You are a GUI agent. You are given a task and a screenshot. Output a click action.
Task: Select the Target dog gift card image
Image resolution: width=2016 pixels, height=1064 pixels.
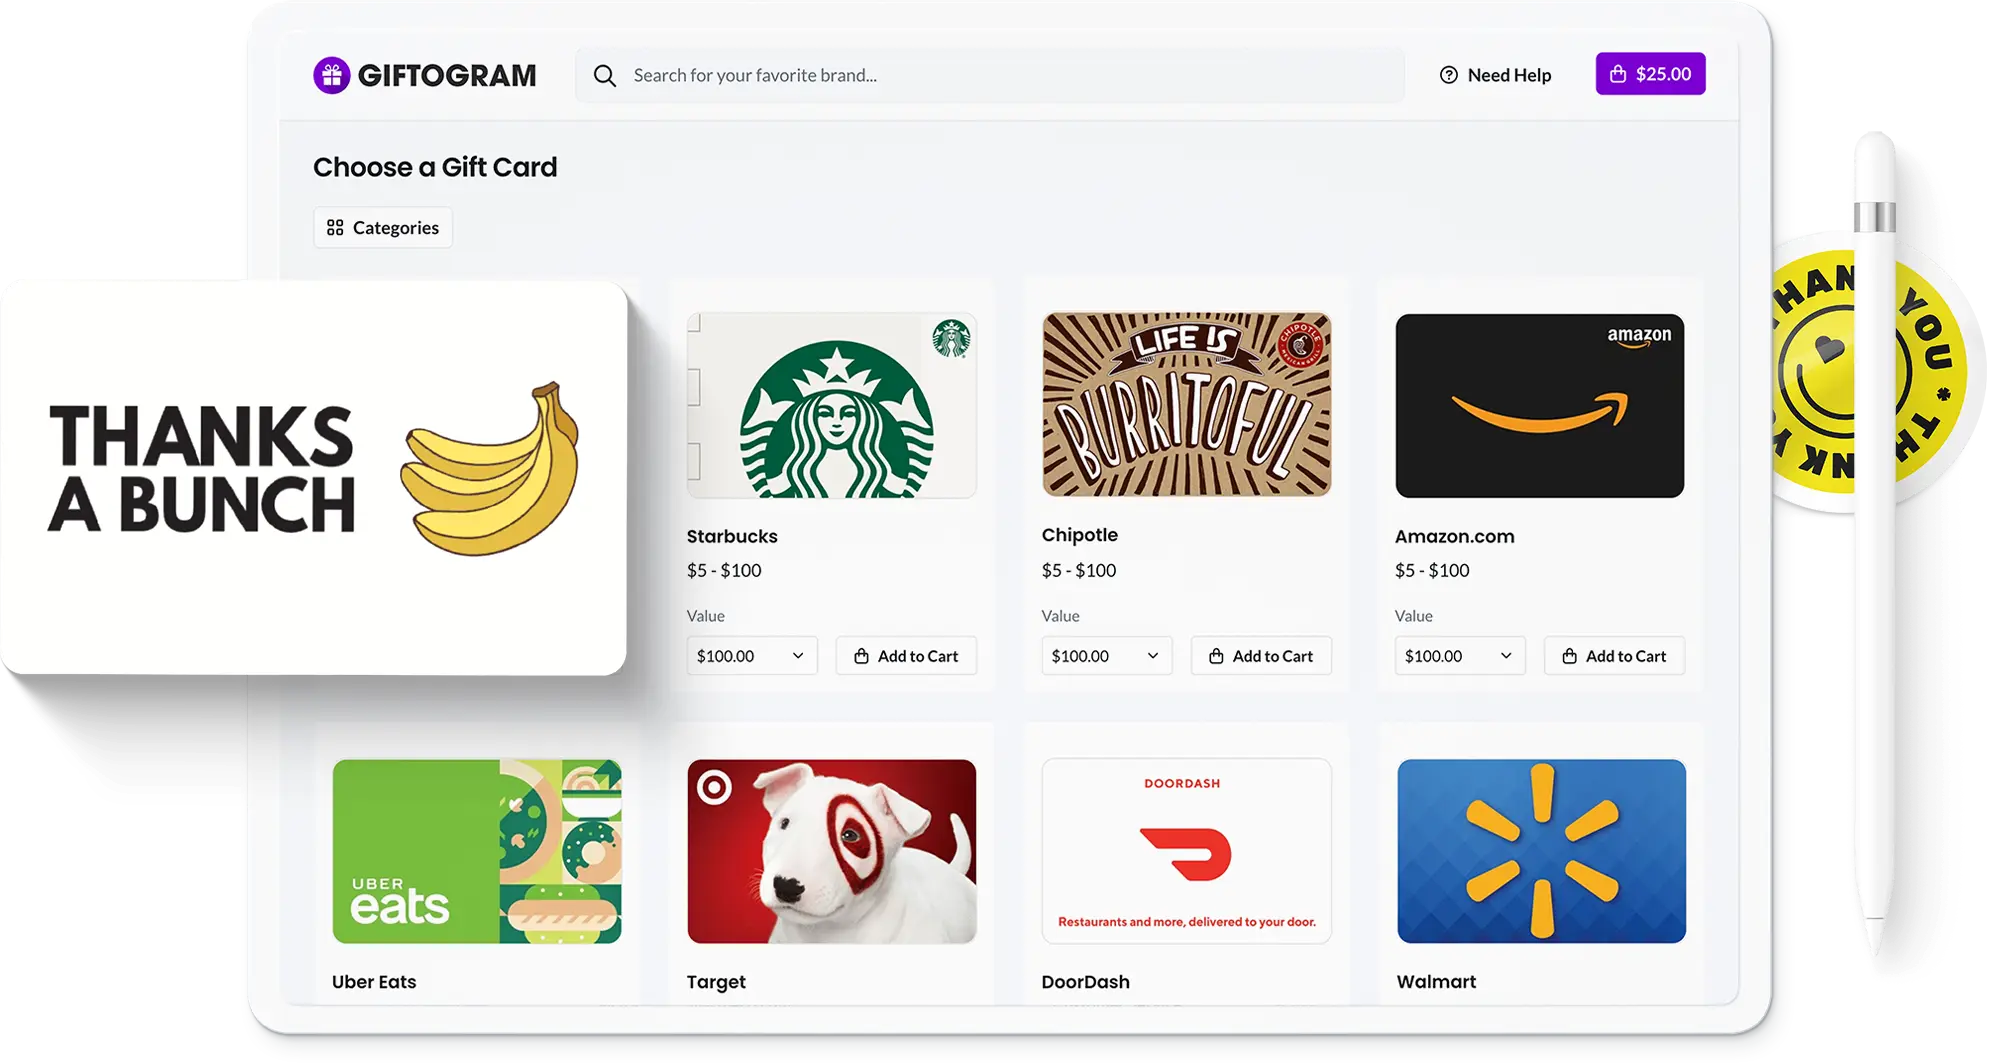pyautogui.click(x=832, y=852)
